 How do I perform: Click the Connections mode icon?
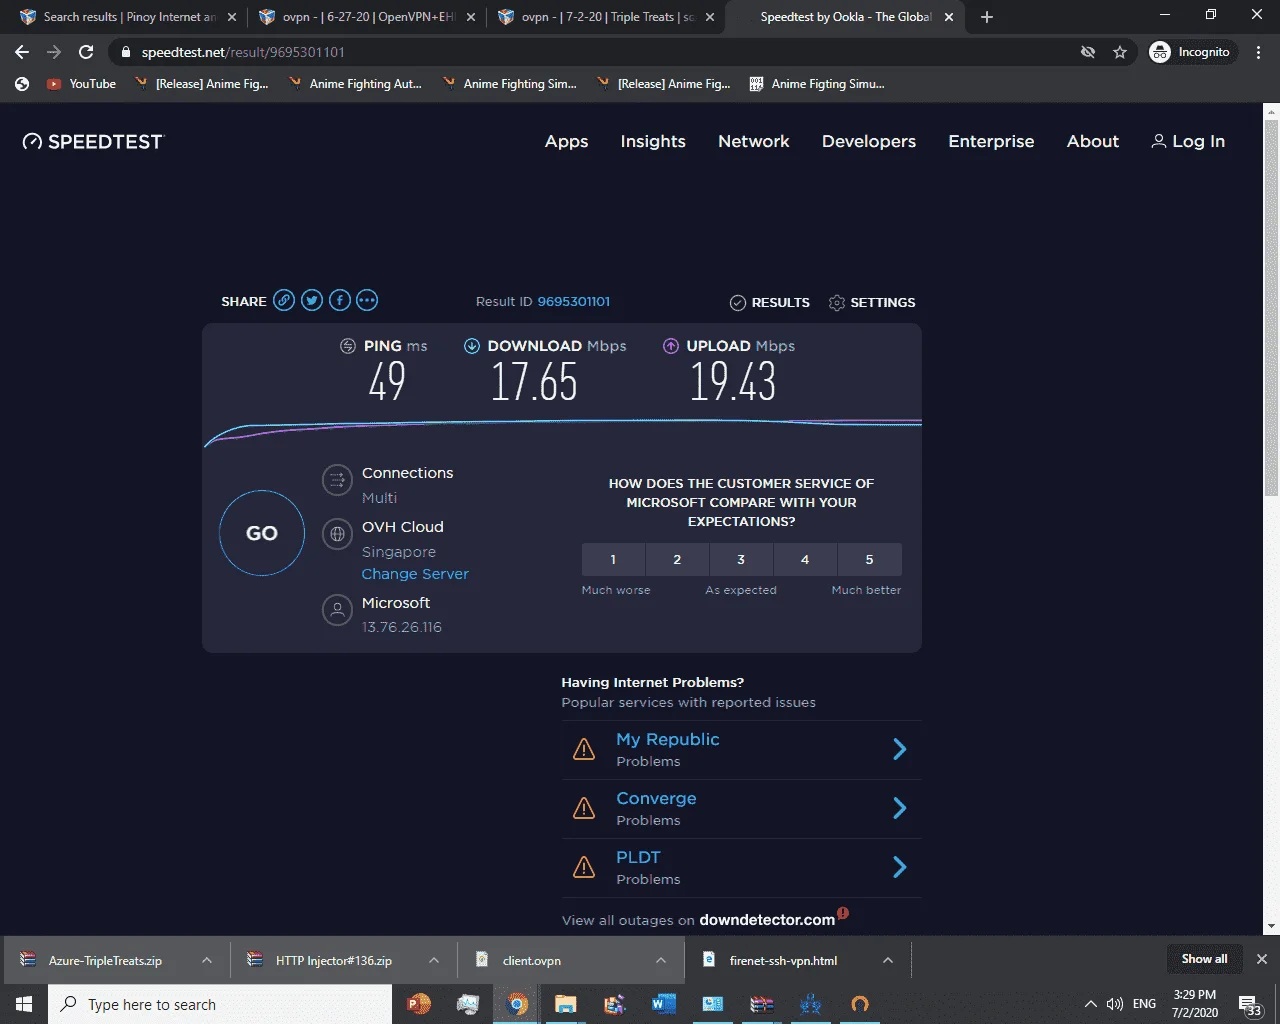tap(338, 480)
